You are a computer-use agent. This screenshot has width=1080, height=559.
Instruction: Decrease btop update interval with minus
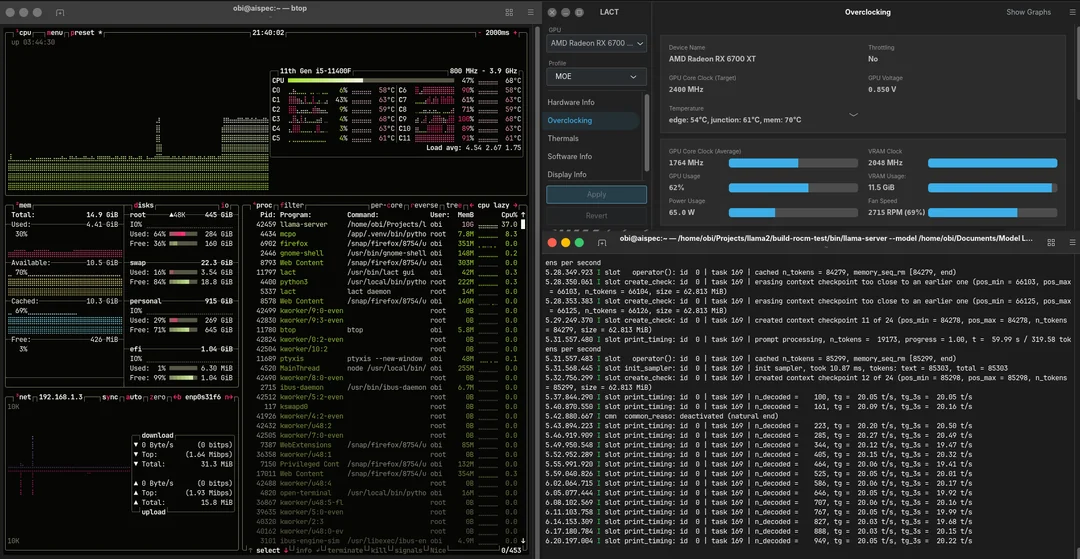pos(479,32)
